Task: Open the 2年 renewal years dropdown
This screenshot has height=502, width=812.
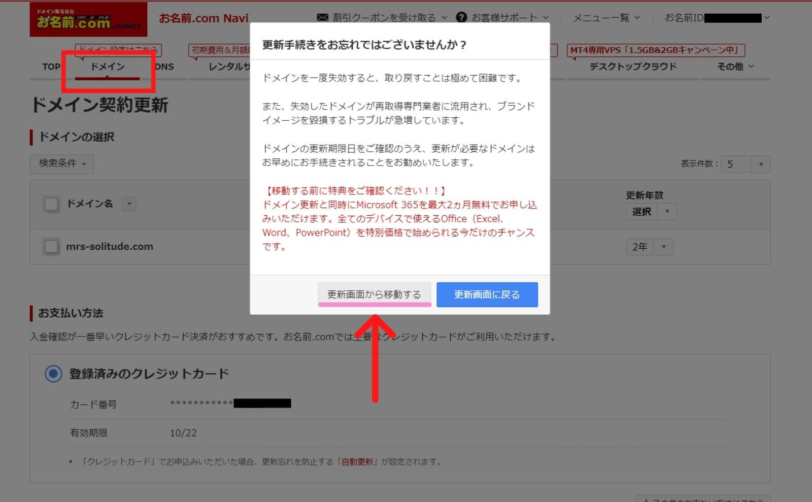Action: tap(649, 247)
